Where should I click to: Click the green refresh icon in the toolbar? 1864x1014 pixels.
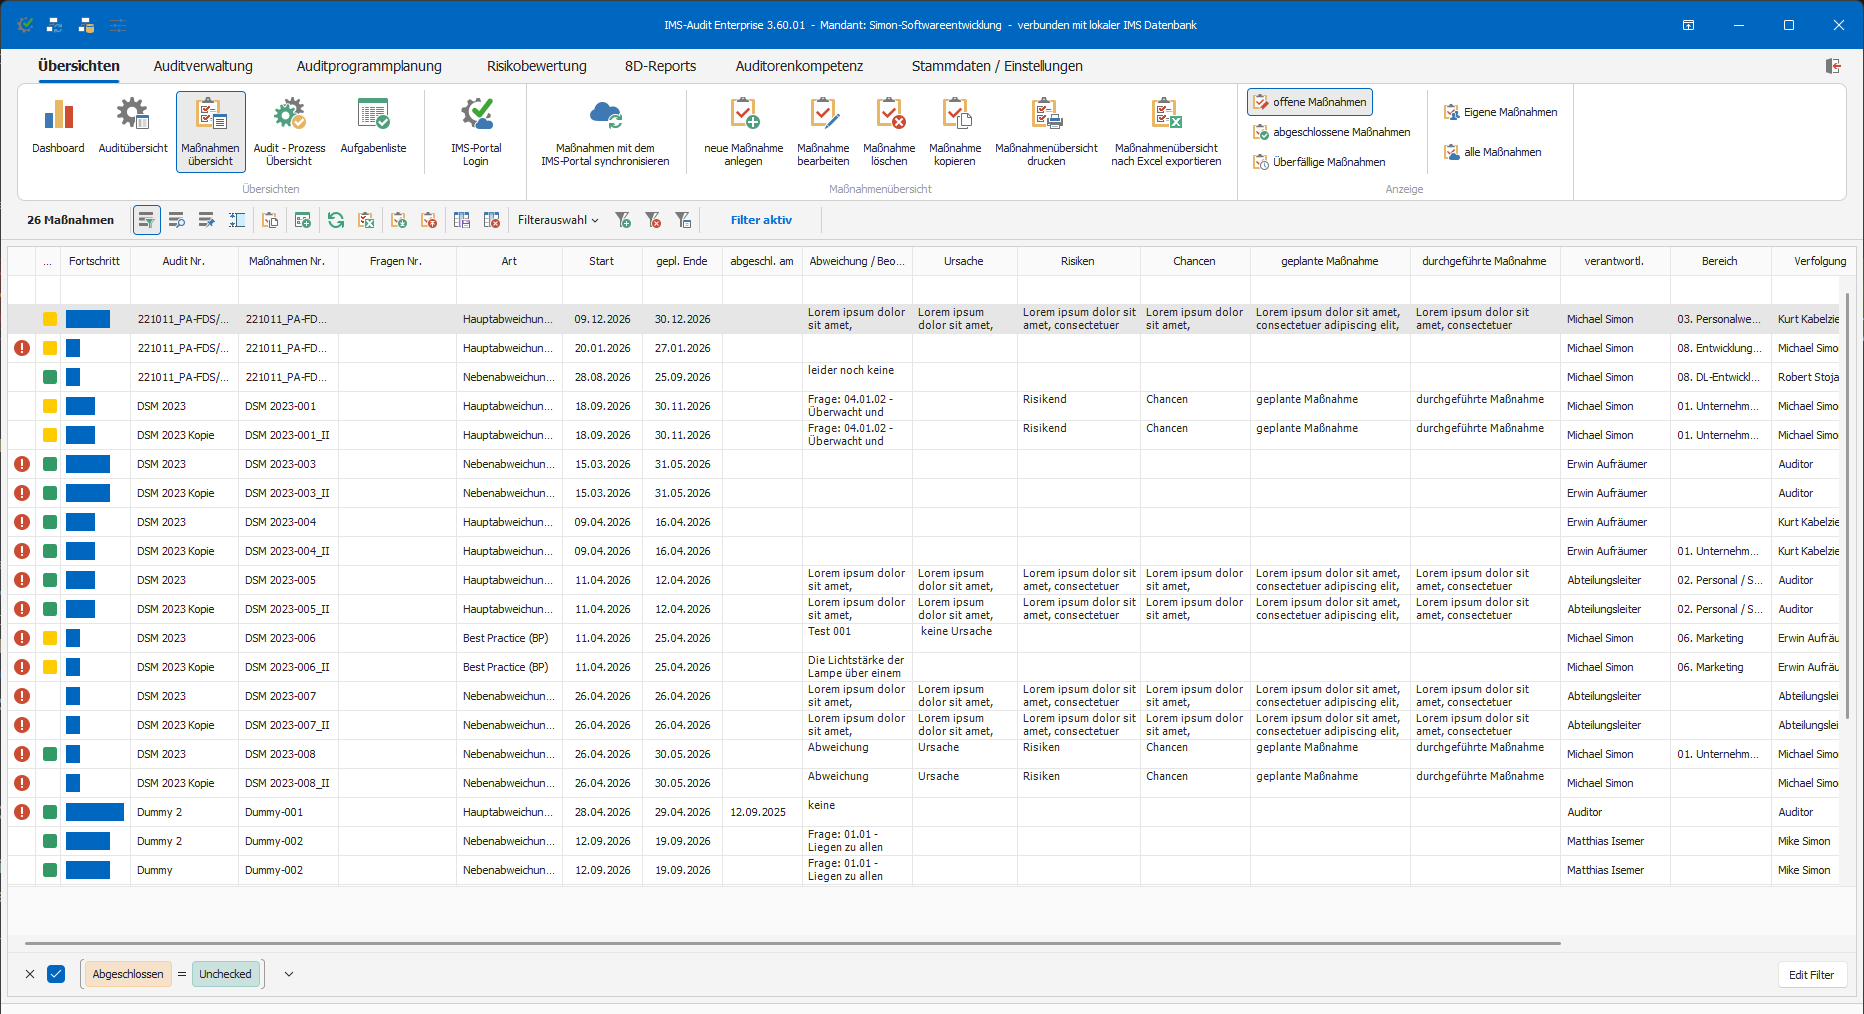(x=336, y=220)
